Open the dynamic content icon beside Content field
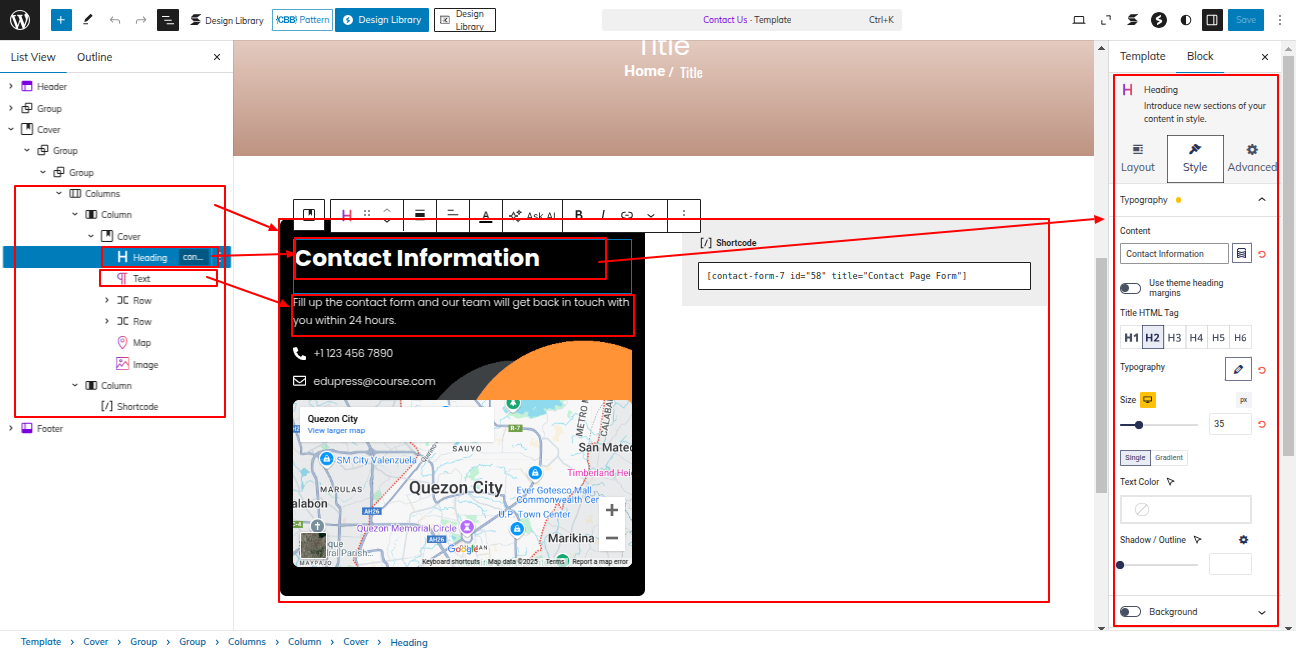1296x654 pixels. [x=1241, y=254]
